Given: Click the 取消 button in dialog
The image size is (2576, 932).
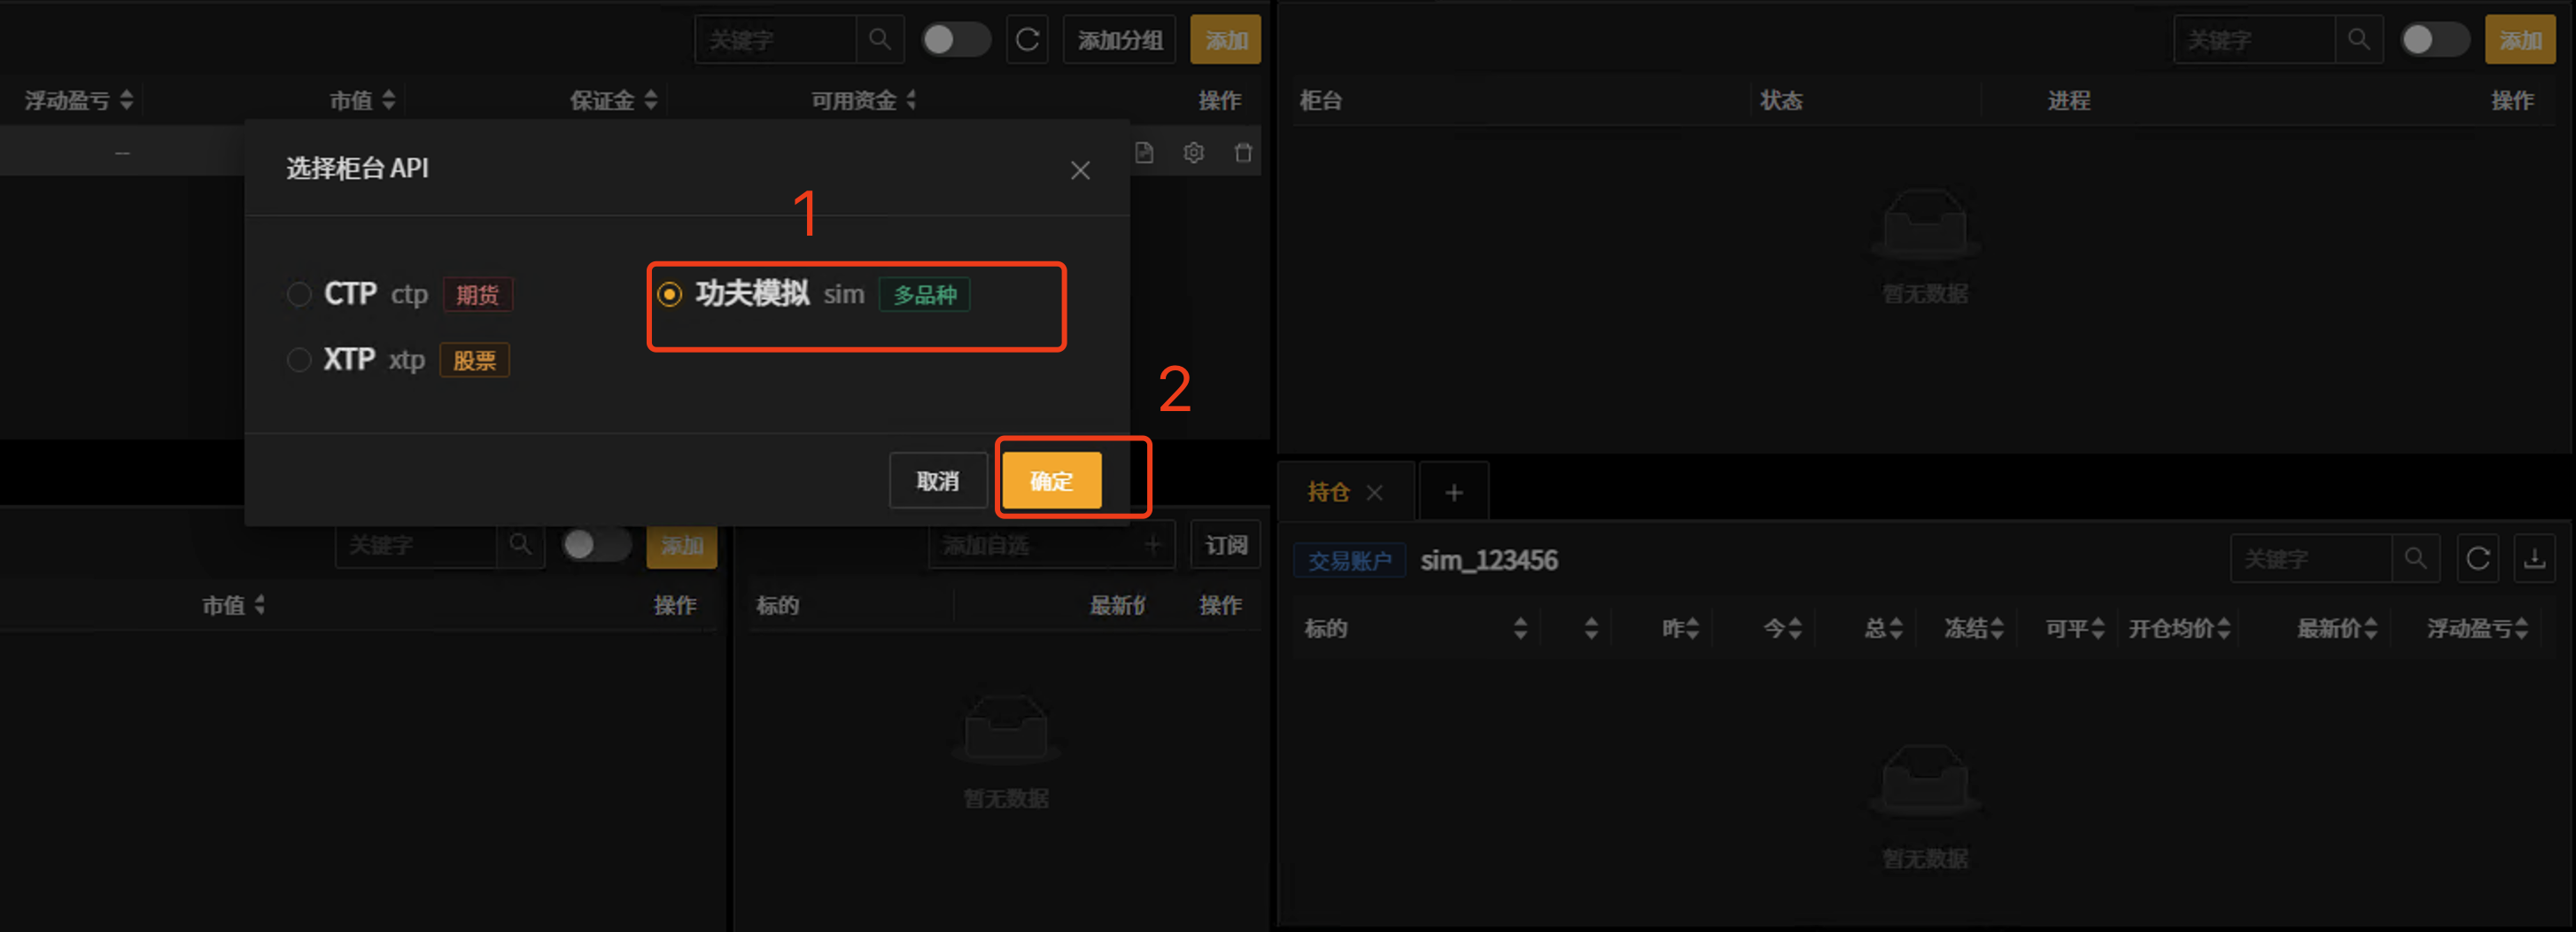Looking at the screenshot, I should [937, 481].
